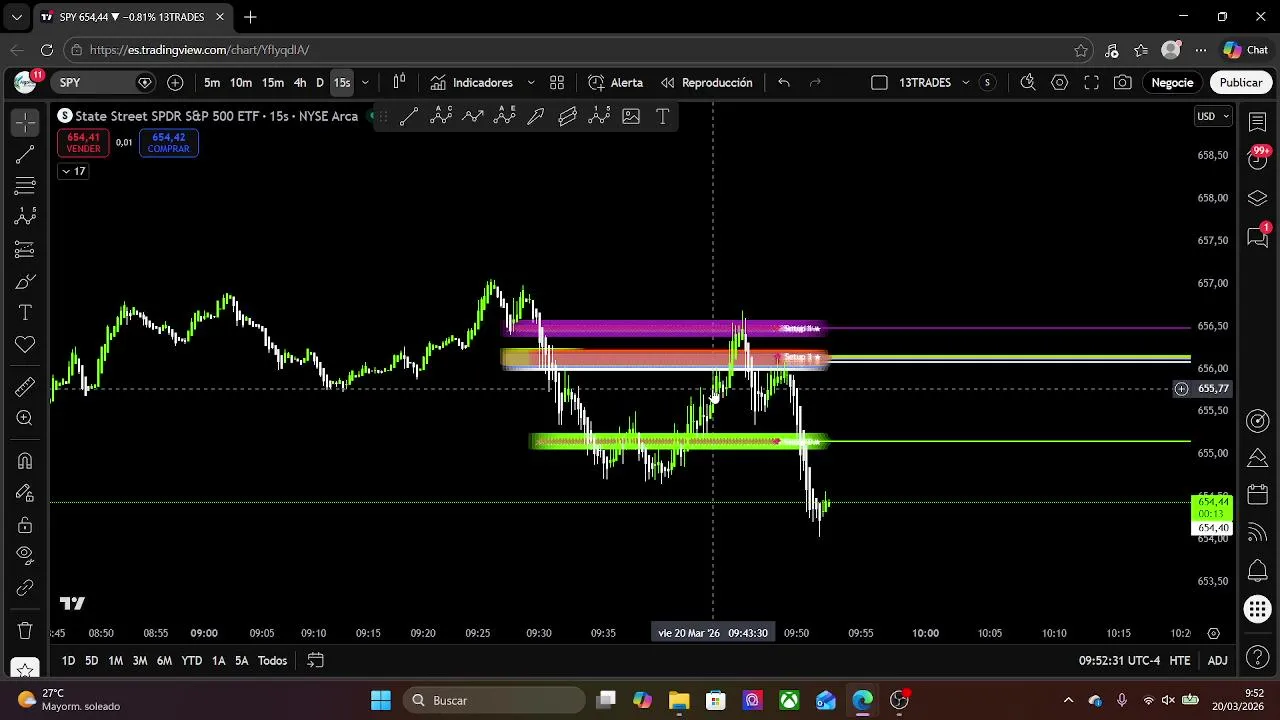Toggle HTE extended hours session
Screen dimensions: 1280x720
coord(1180,661)
